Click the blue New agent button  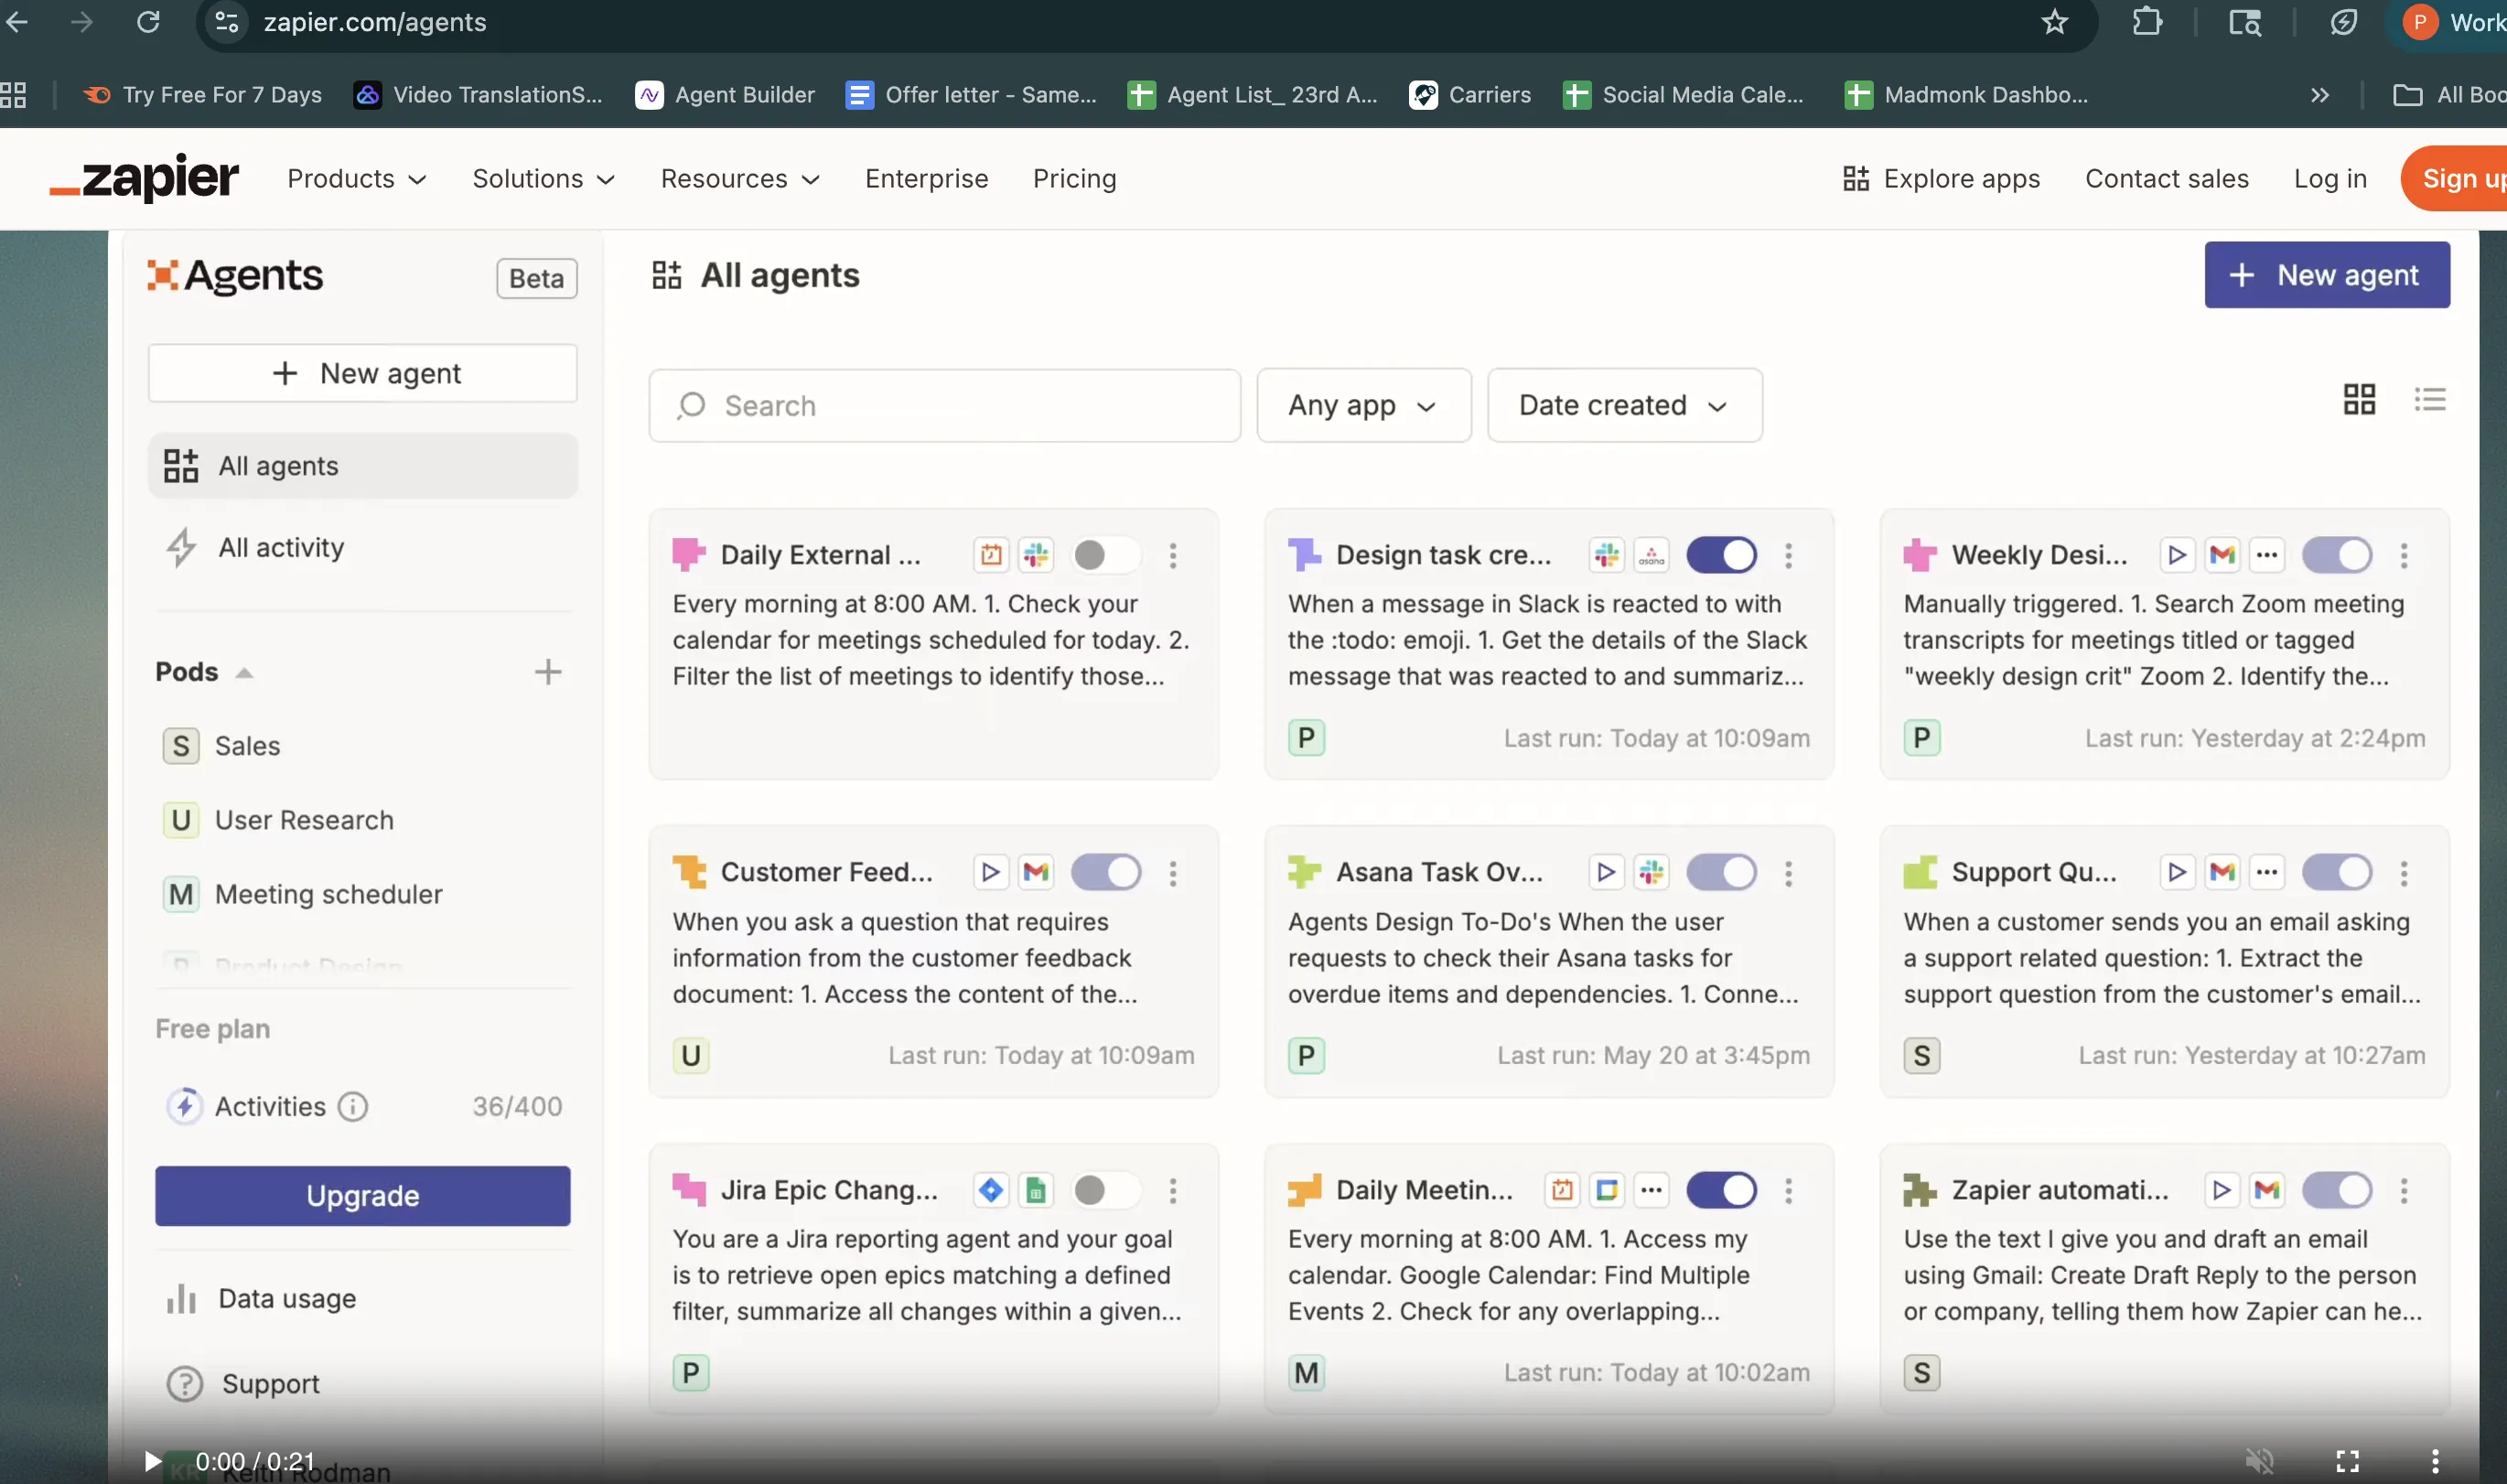click(2327, 275)
